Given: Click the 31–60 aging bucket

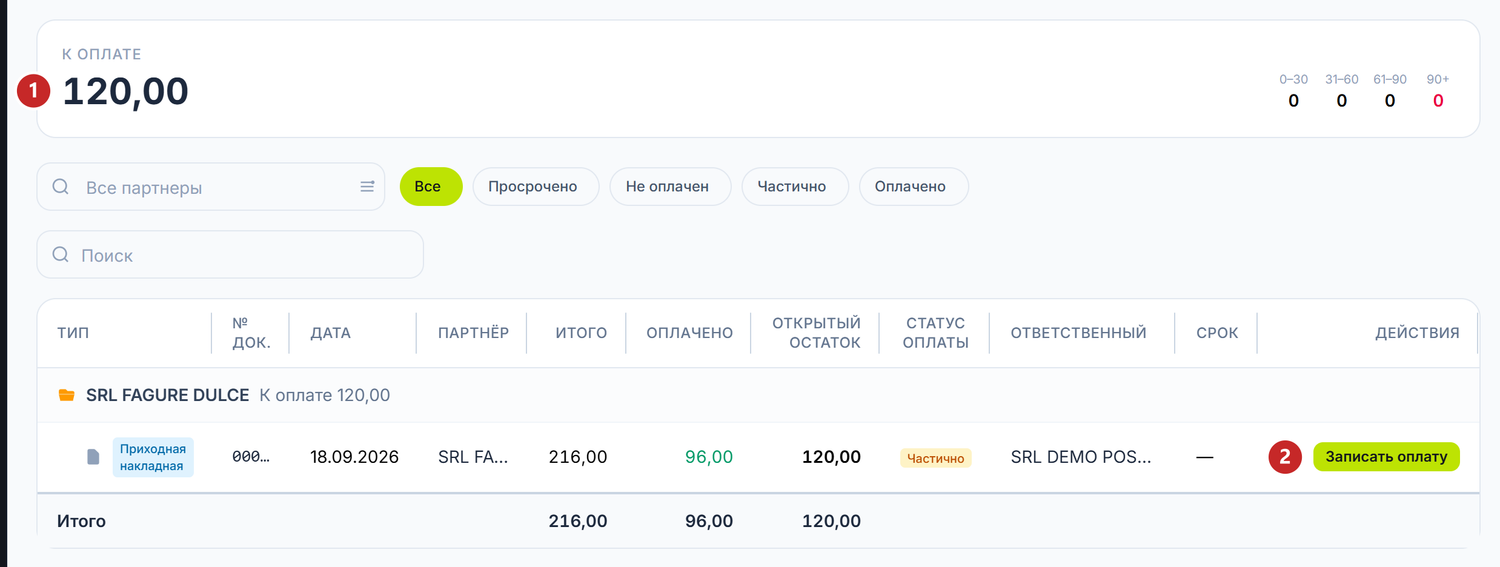Looking at the screenshot, I should [x=1341, y=91].
